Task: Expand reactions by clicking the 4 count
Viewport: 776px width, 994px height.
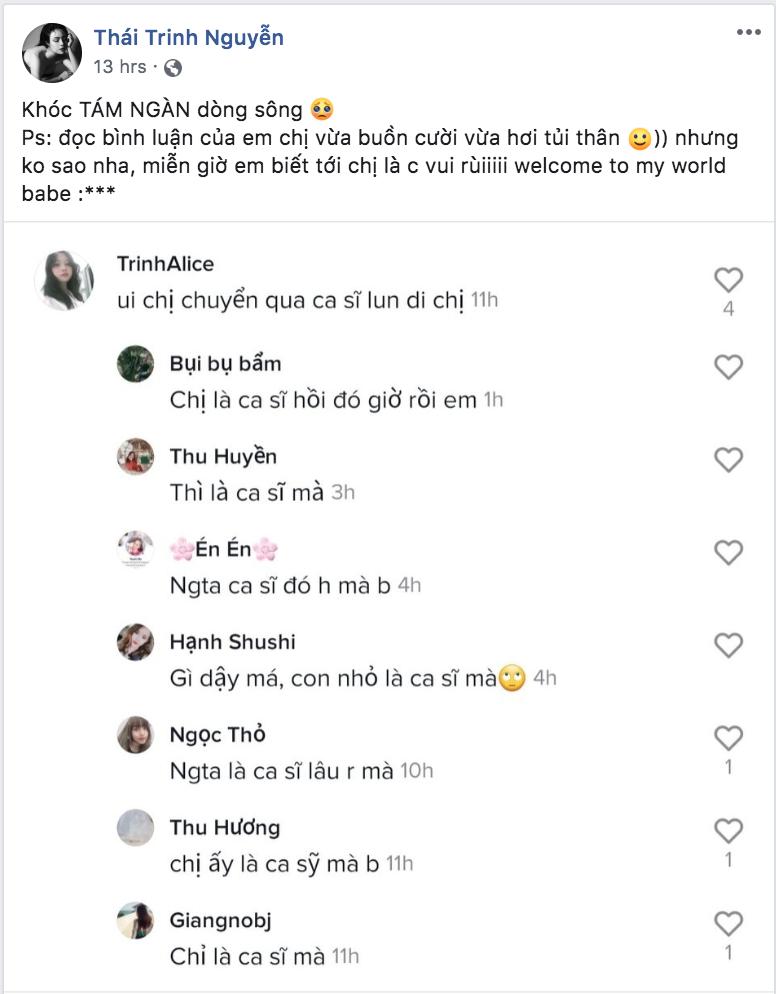Action: [x=730, y=308]
